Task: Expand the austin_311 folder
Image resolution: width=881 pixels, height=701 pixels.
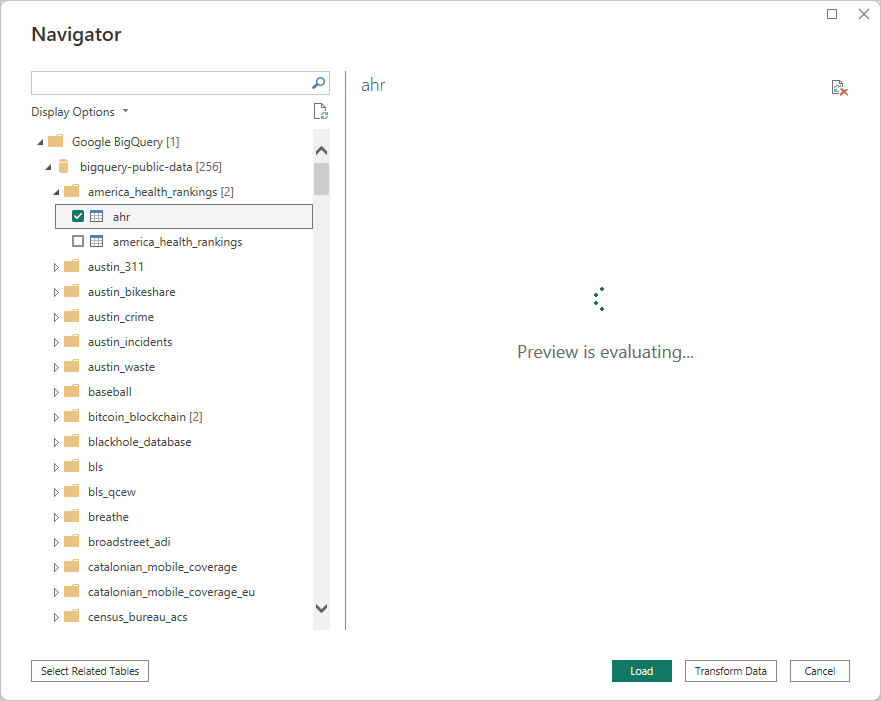Action: [56, 267]
